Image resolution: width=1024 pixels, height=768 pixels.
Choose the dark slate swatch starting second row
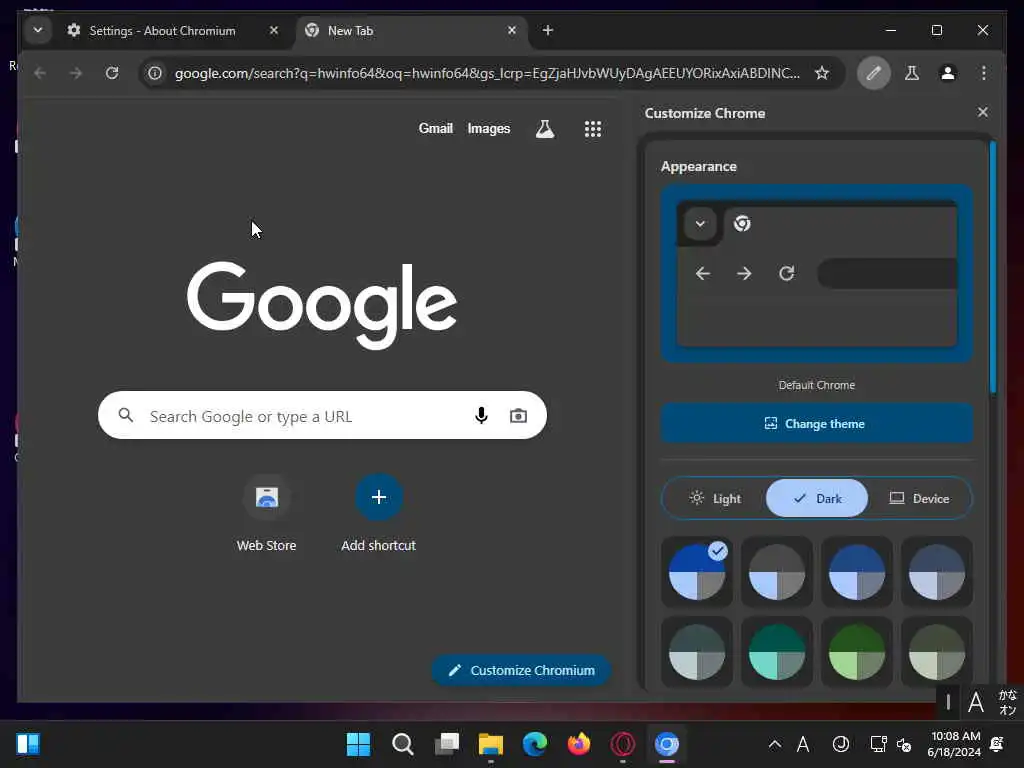click(x=697, y=652)
